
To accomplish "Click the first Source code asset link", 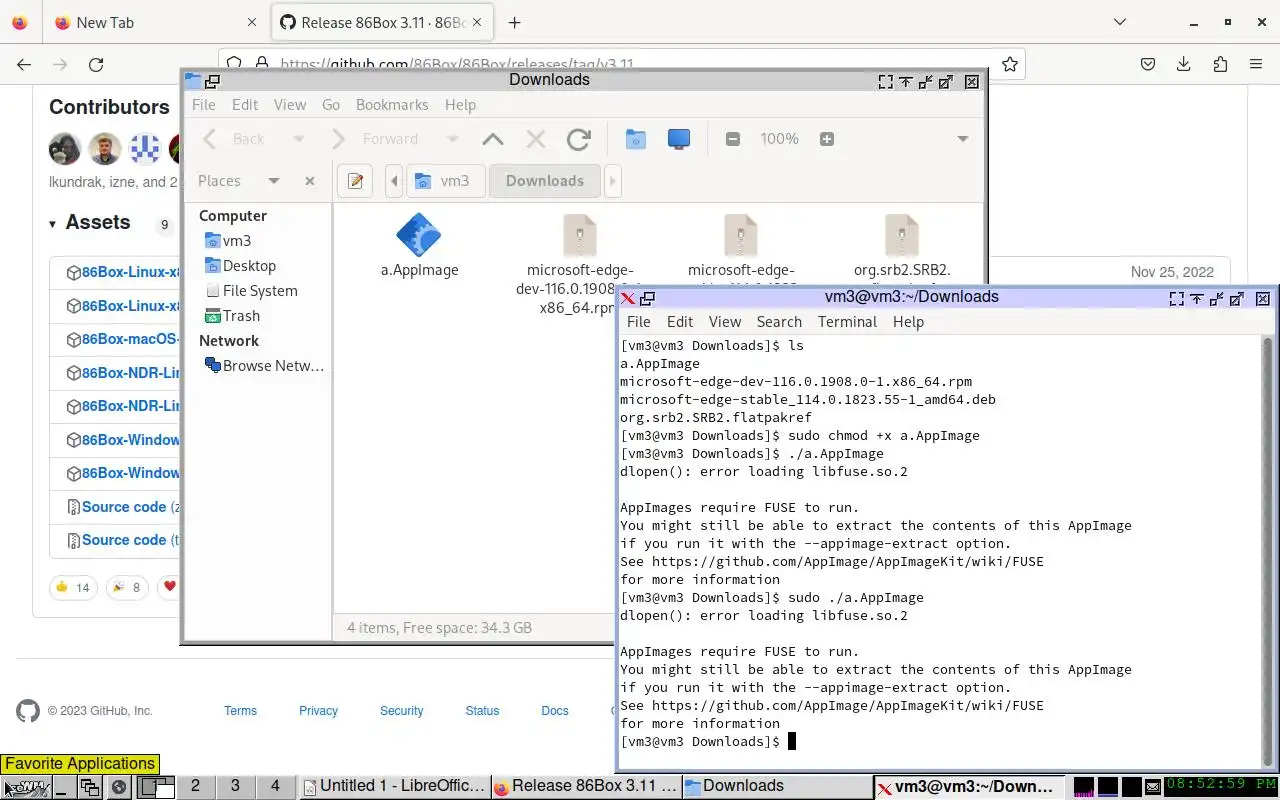I will click(x=124, y=507).
